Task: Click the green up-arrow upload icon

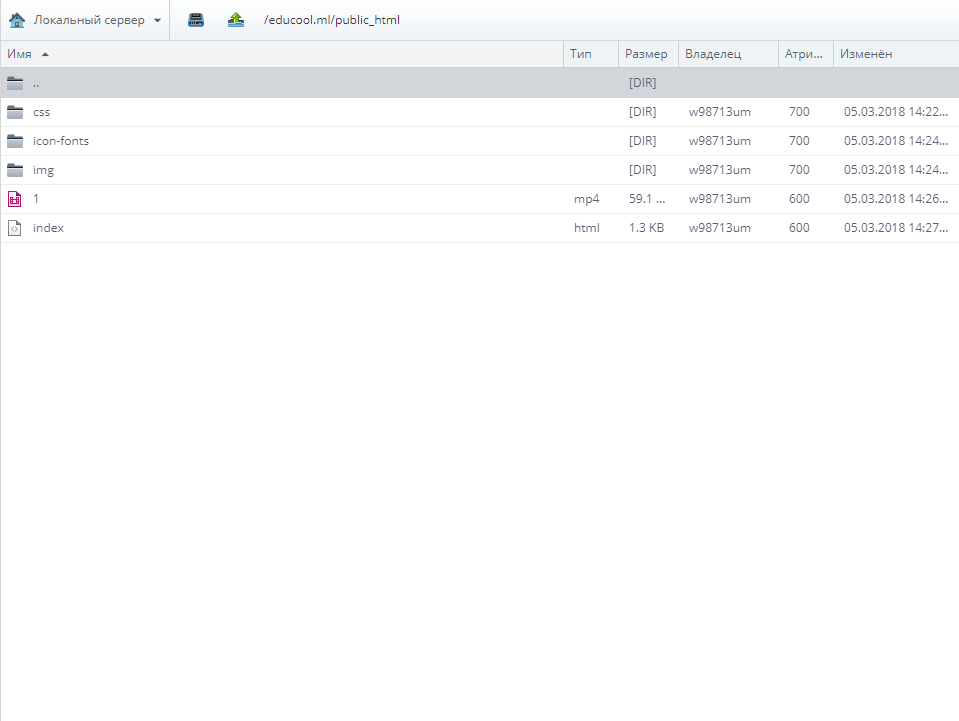Action: click(x=236, y=20)
